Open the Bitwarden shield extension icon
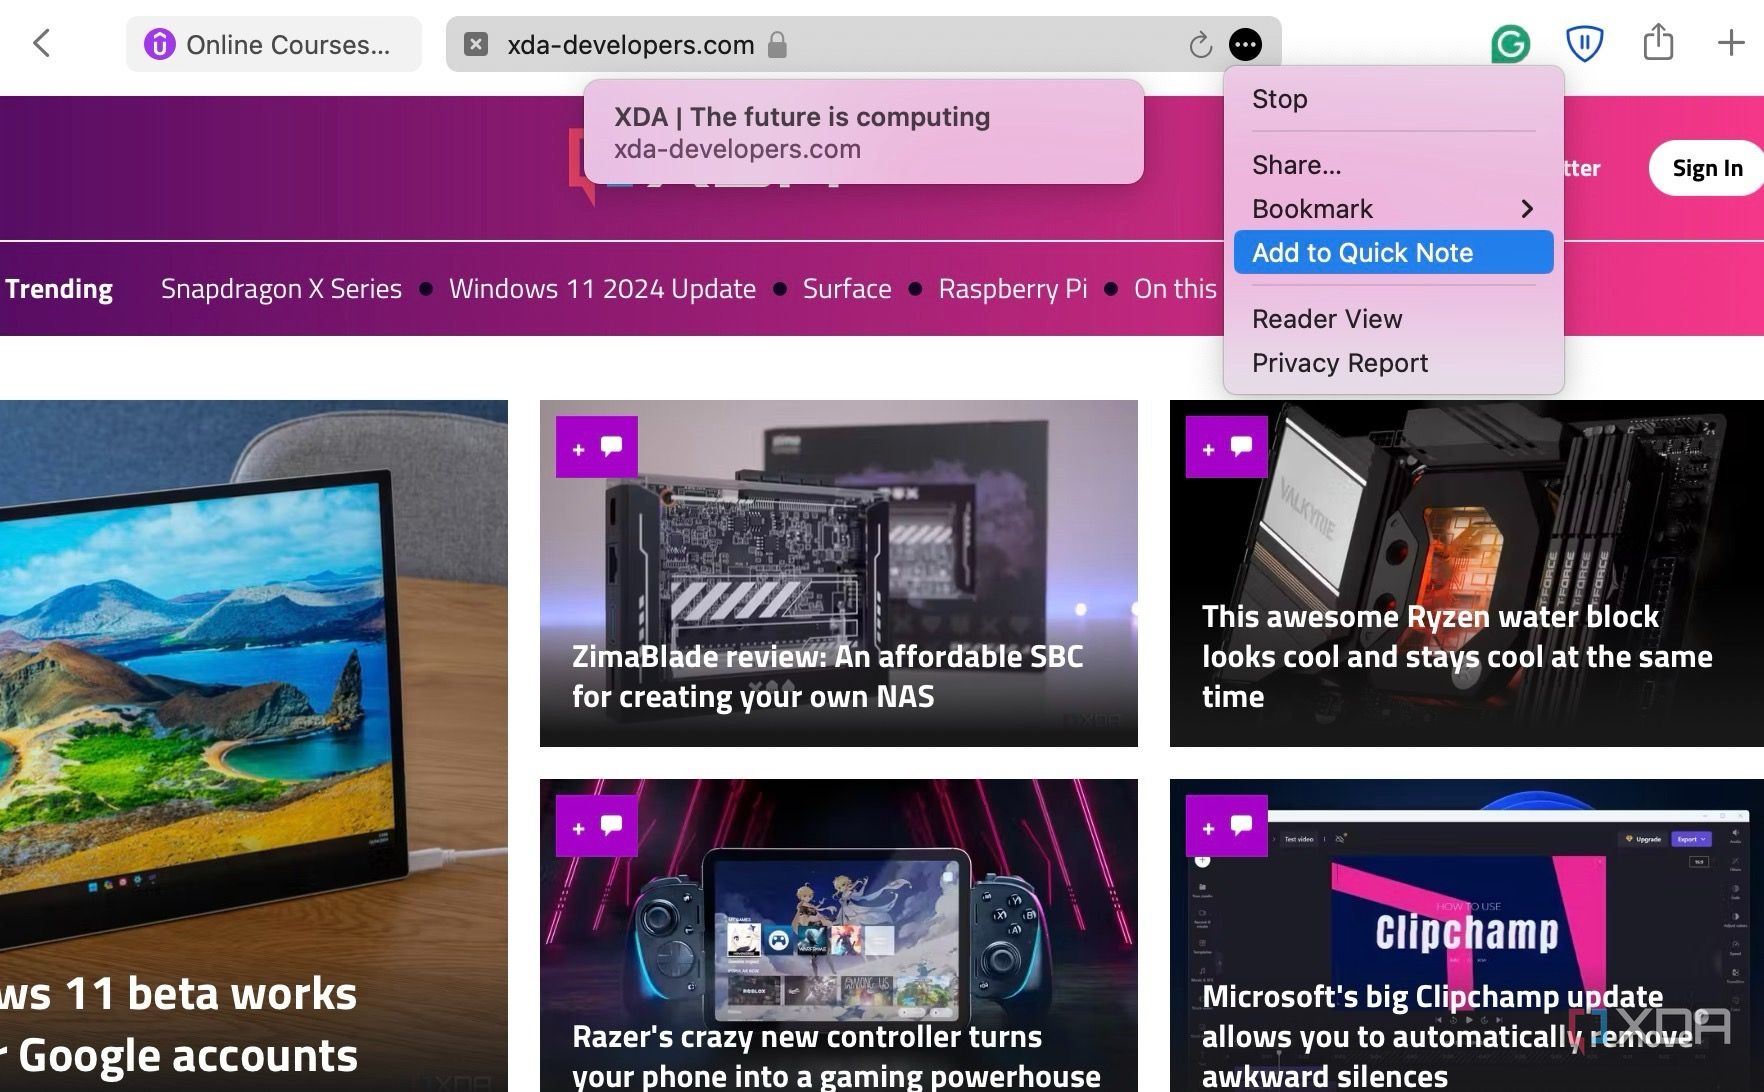The image size is (1764, 1092). point(1584,43)
